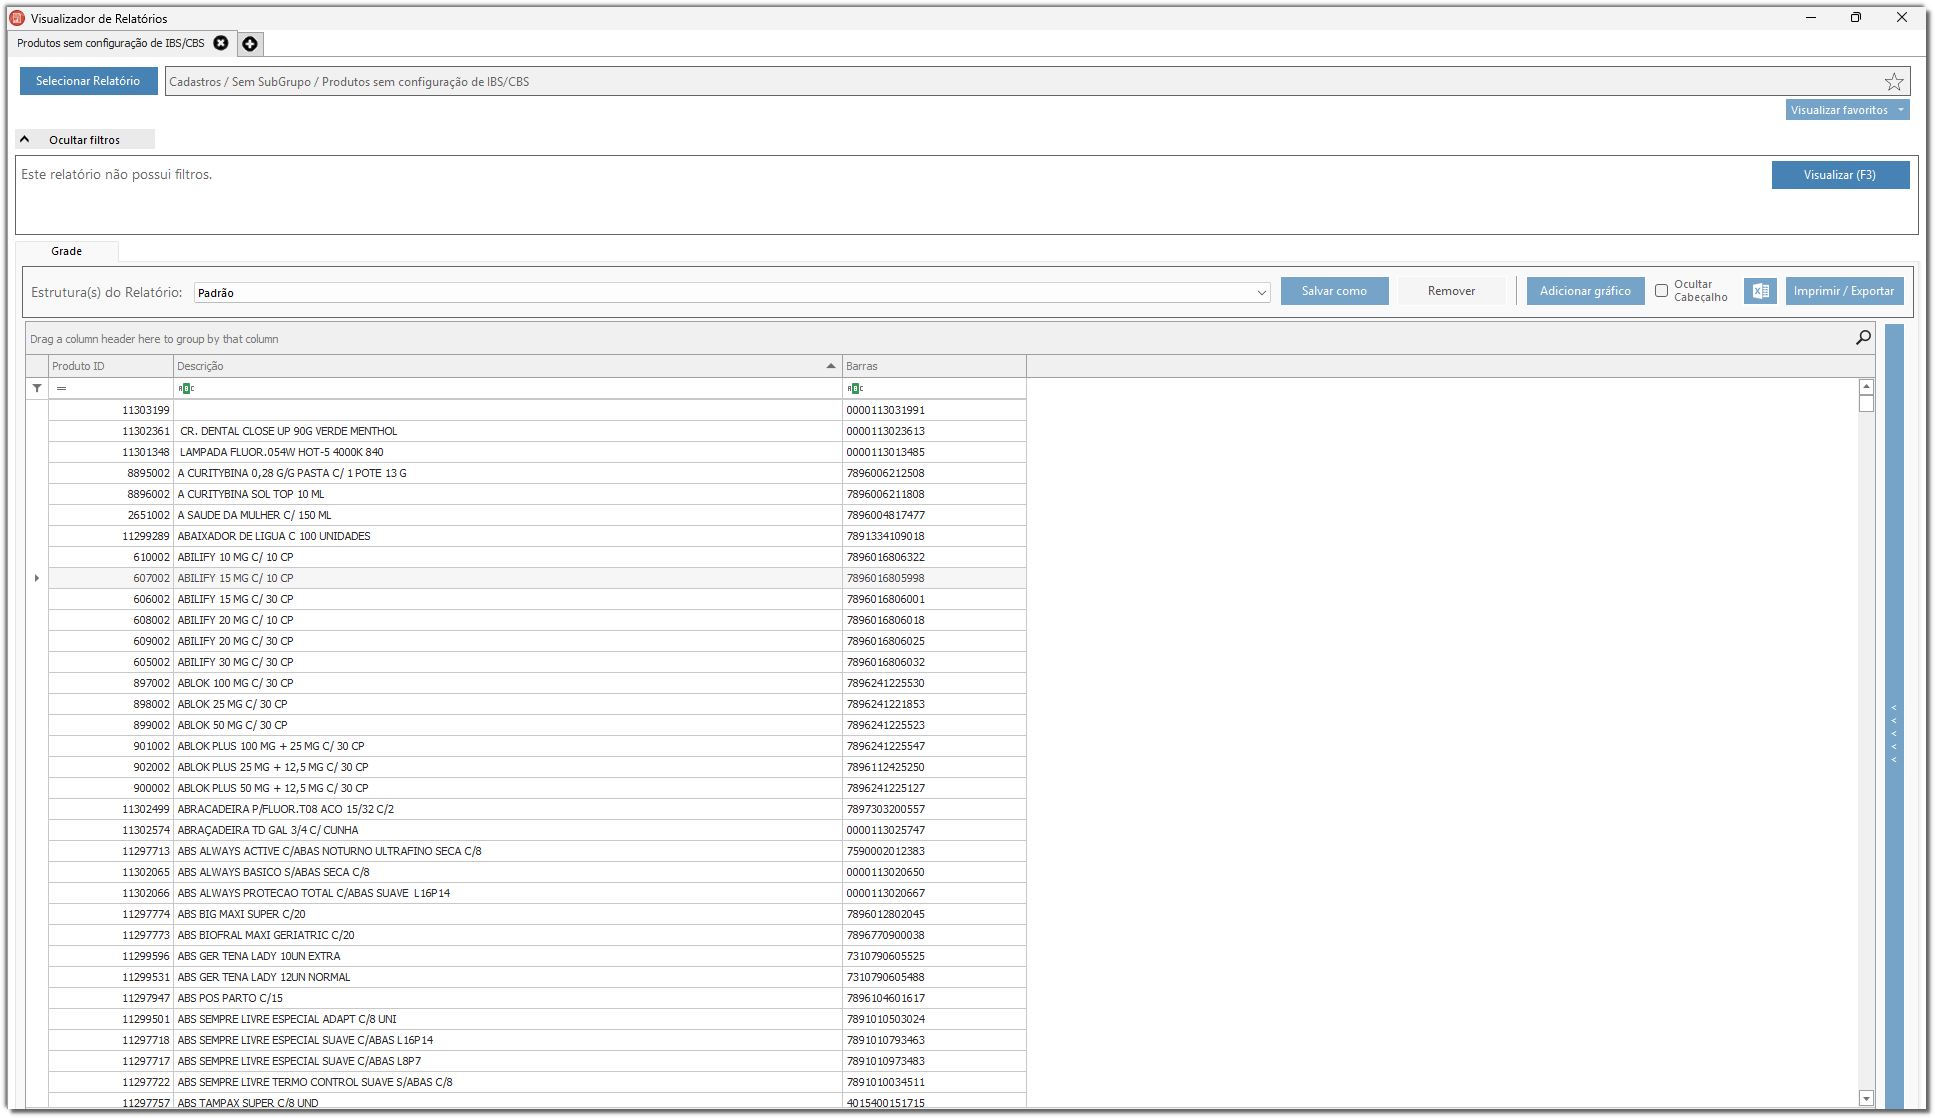1935x1118 pixels.
Task: Collapse filters with Ocultar filtros chevron
Action: coord(25,140)
